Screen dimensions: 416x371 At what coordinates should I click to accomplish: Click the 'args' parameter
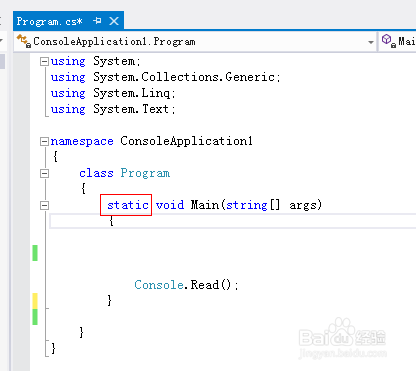click(x=302, y=206)
